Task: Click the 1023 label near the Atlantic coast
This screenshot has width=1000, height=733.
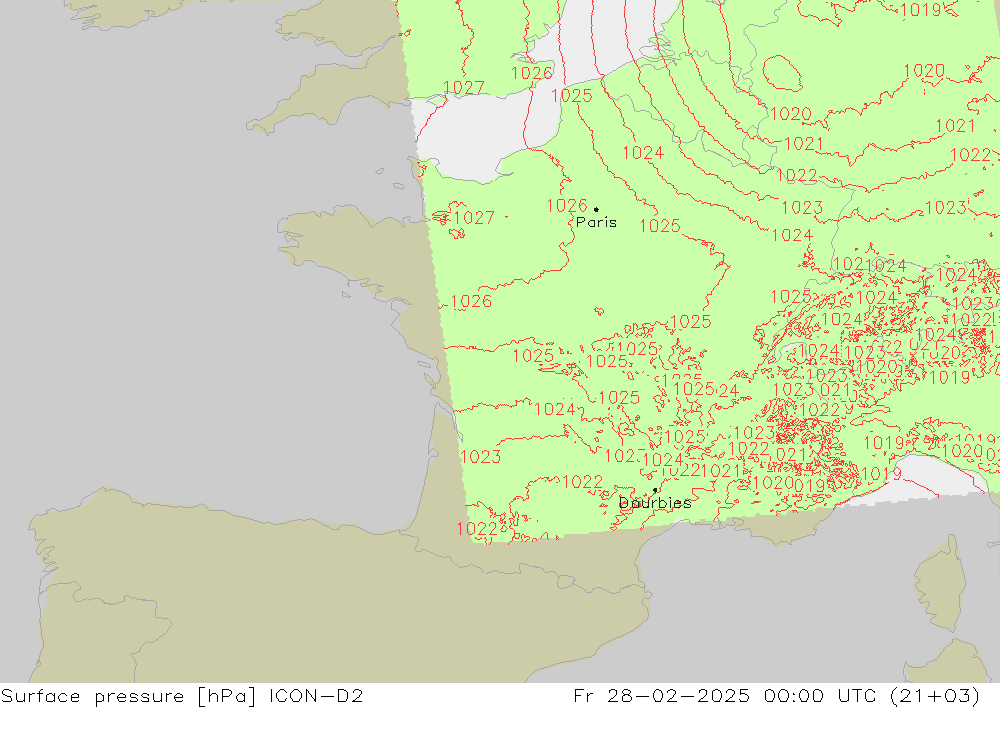Action: (480, 457)
